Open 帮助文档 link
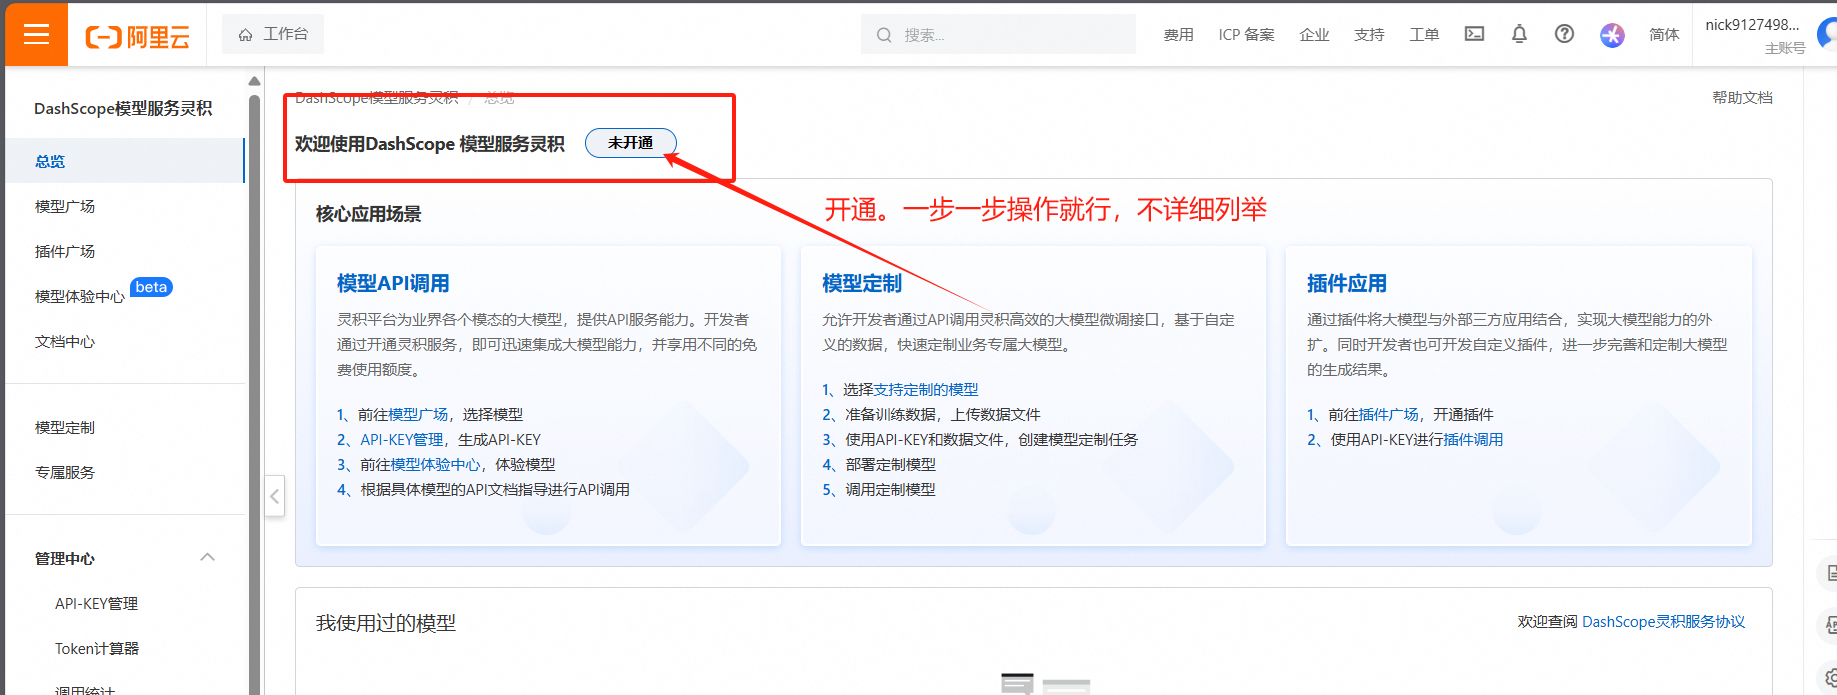This screenshot has height=695, width=1837. click(1742, 98)
